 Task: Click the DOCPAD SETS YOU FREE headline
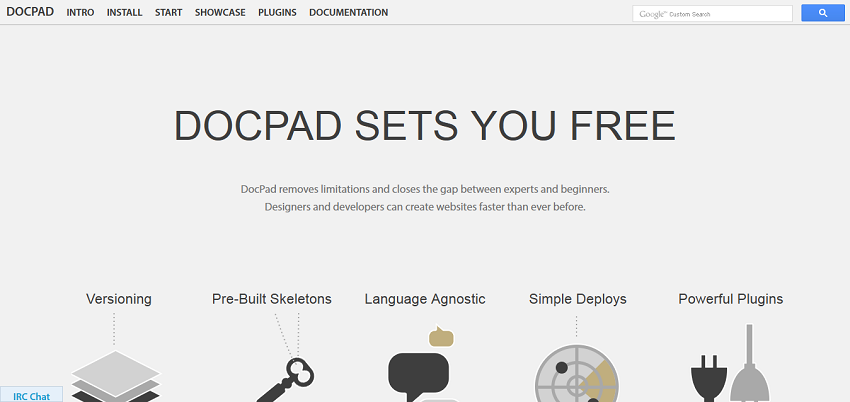click(424, 126)
